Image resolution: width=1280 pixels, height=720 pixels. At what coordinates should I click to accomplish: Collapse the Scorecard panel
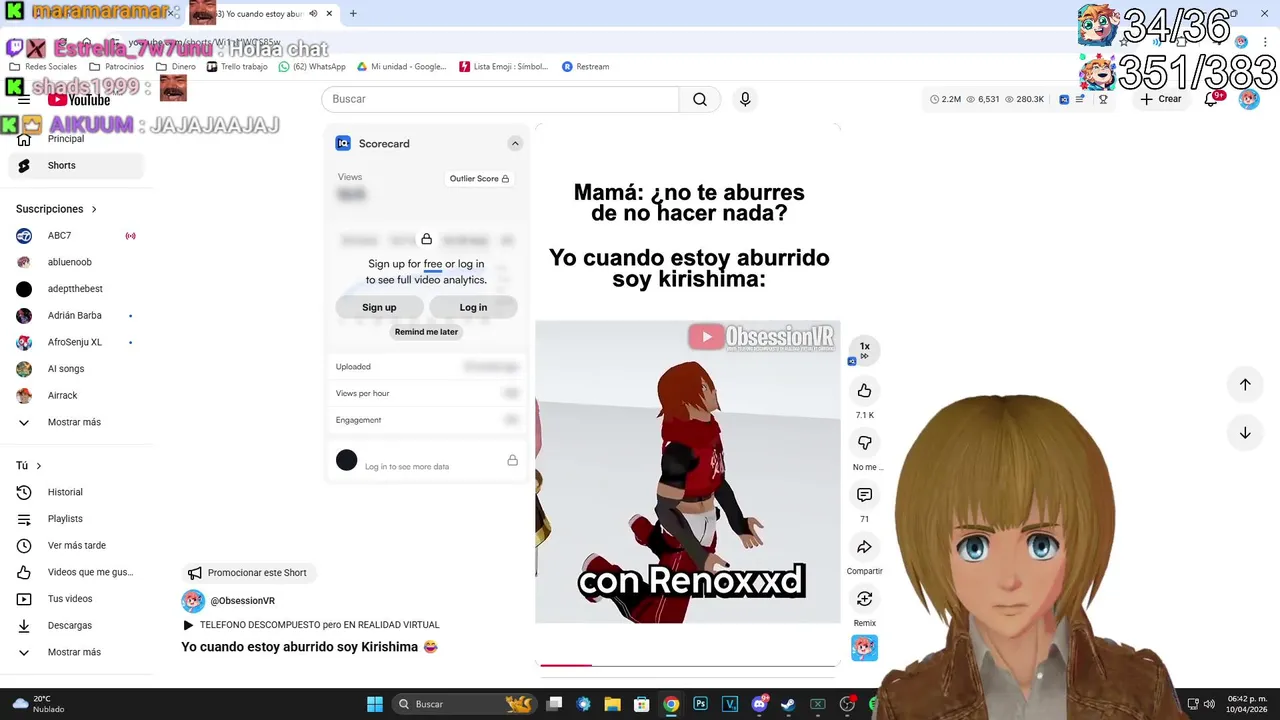click(515, 144)
